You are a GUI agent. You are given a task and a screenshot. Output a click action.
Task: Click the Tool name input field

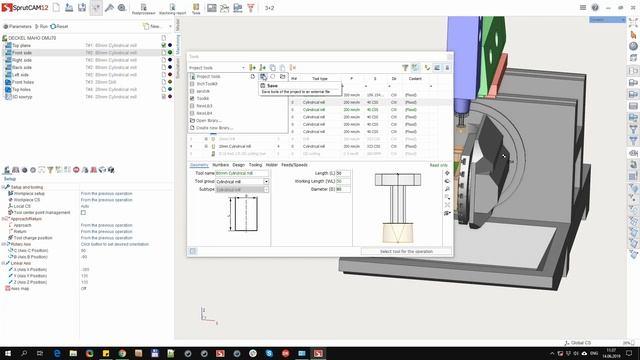coord(242,173)
